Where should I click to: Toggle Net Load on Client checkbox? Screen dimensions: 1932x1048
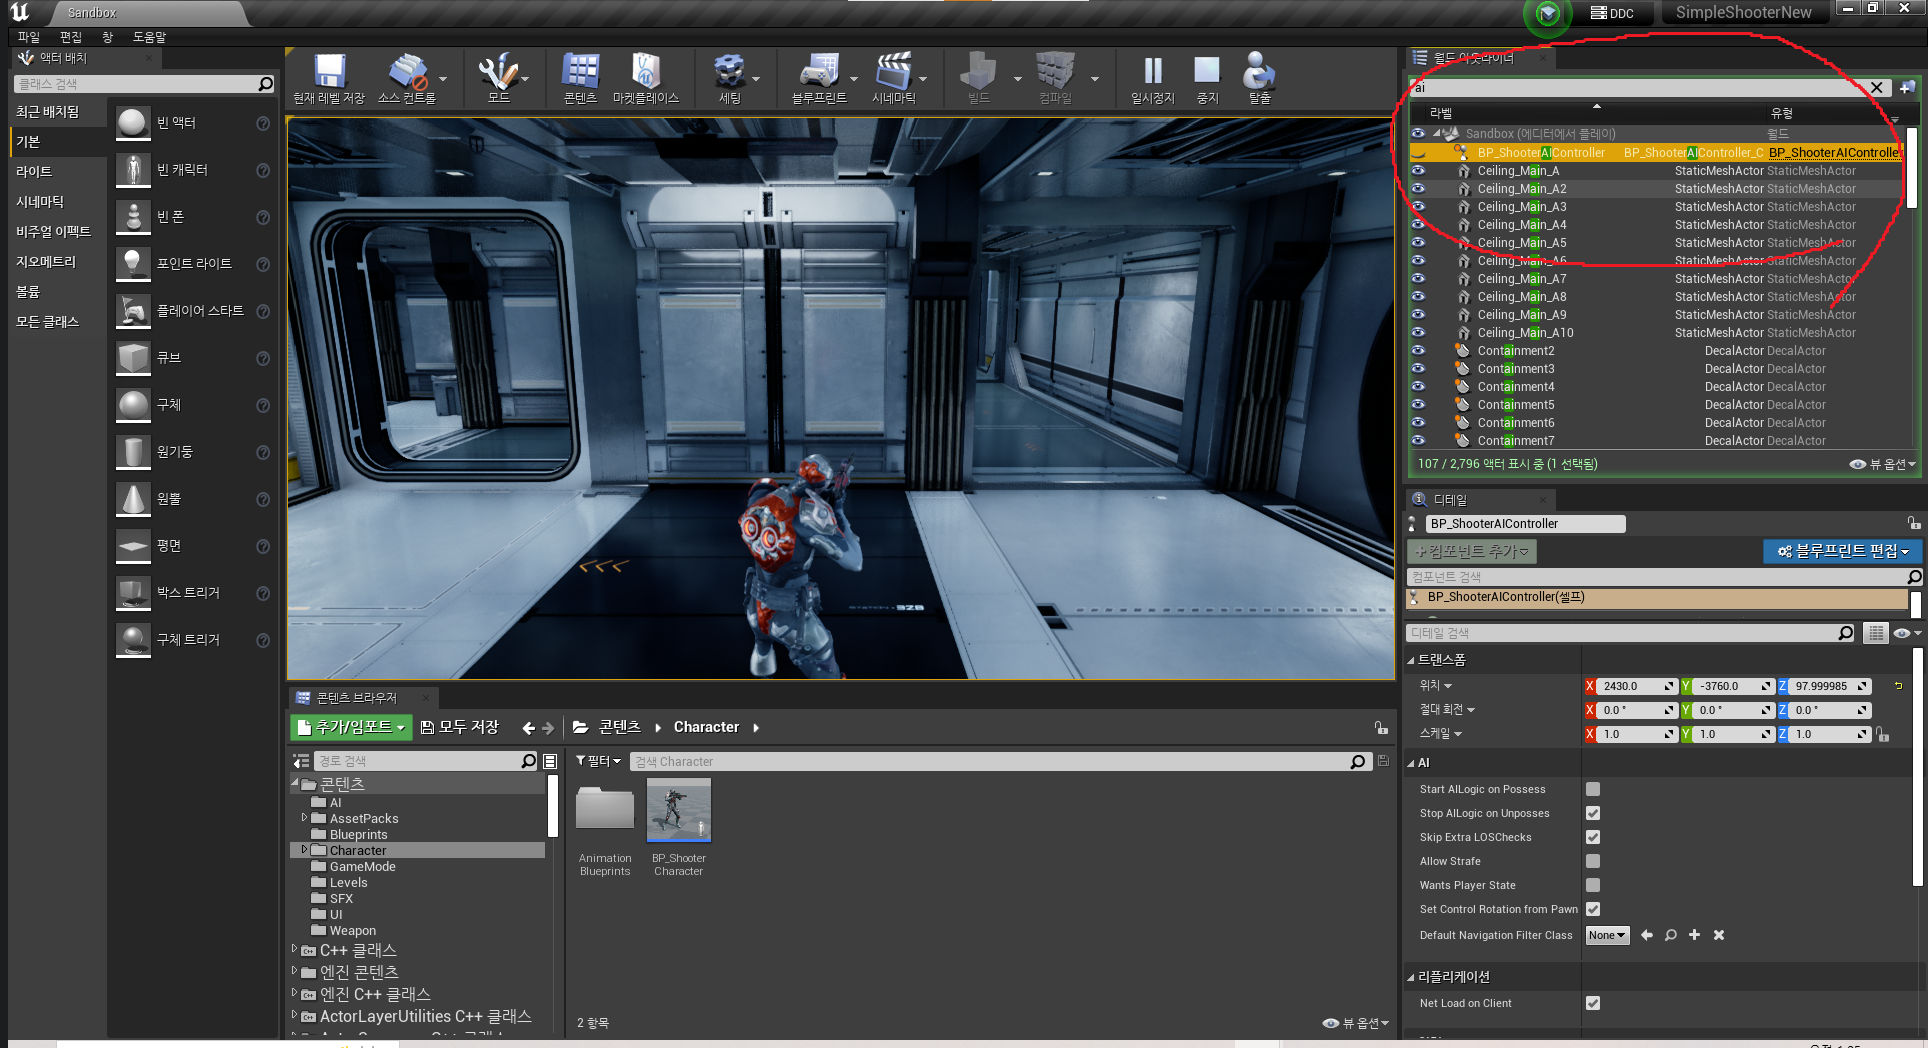click(1593, 1003)
